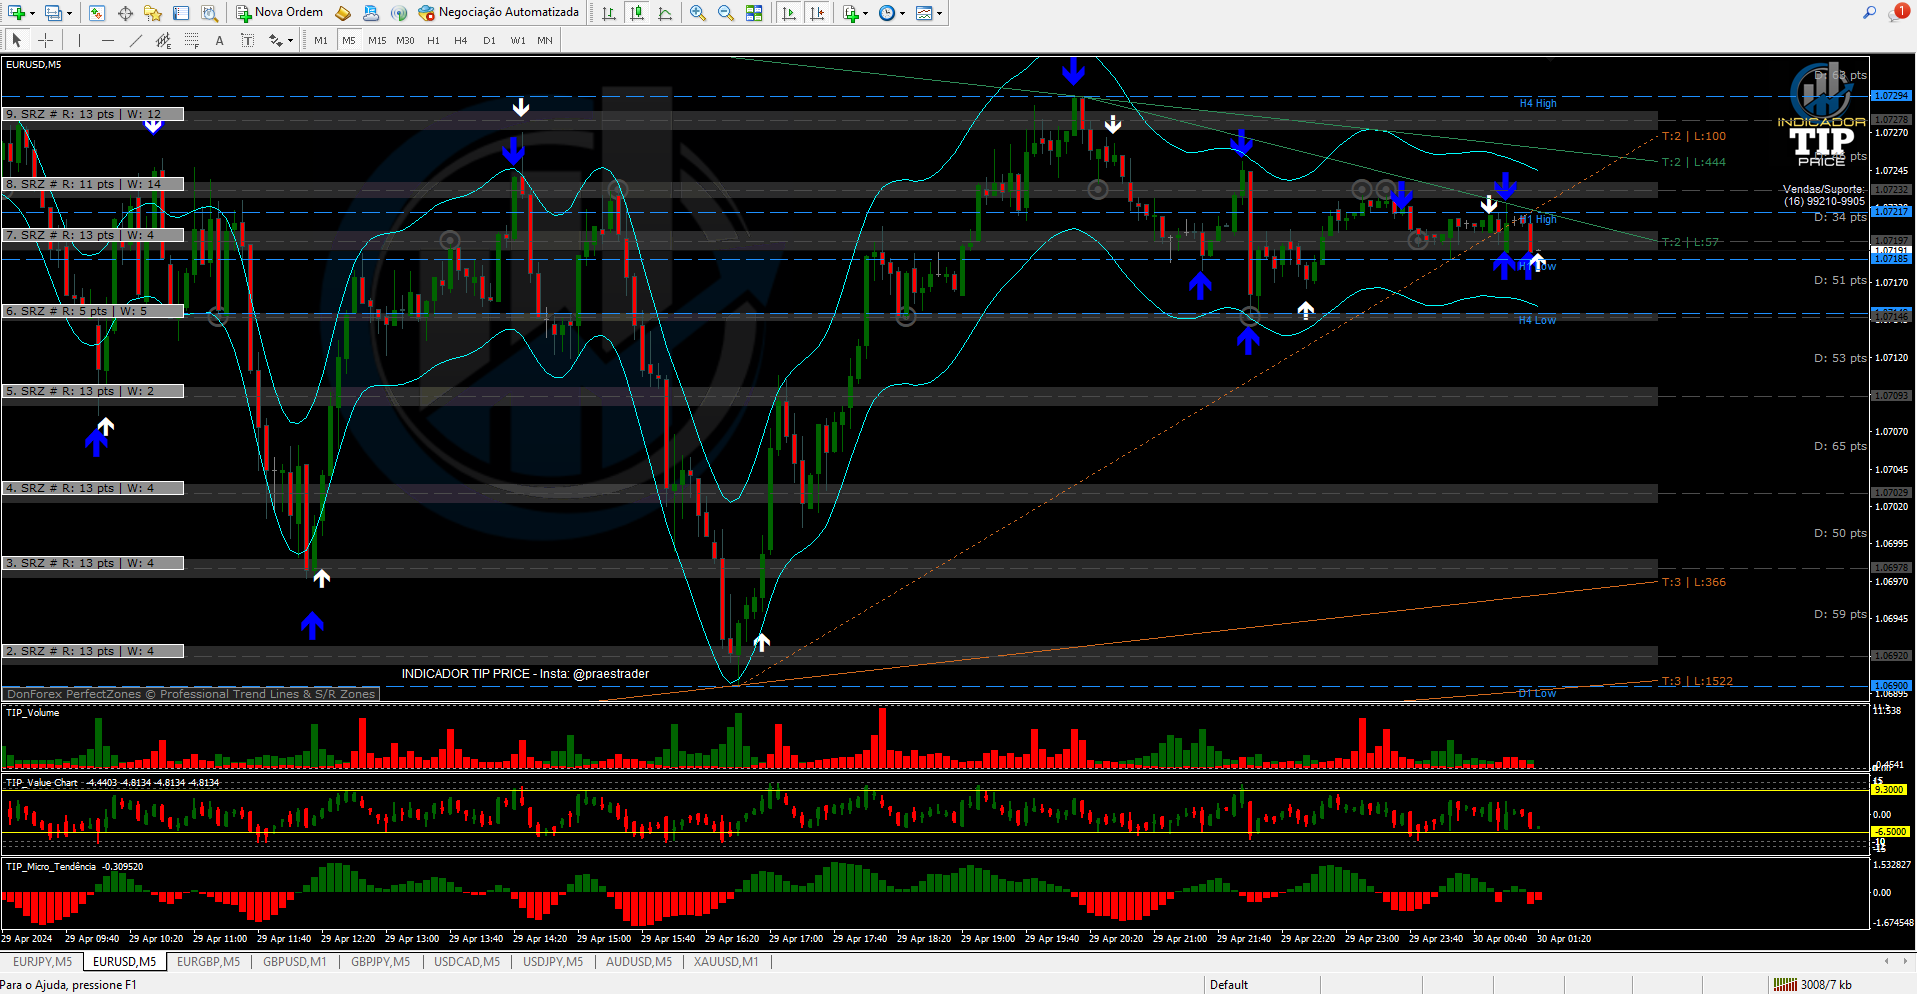Open the USDCAD,M5 chart tab
The width and height of the screenshot is (1917, 994).
467,962
